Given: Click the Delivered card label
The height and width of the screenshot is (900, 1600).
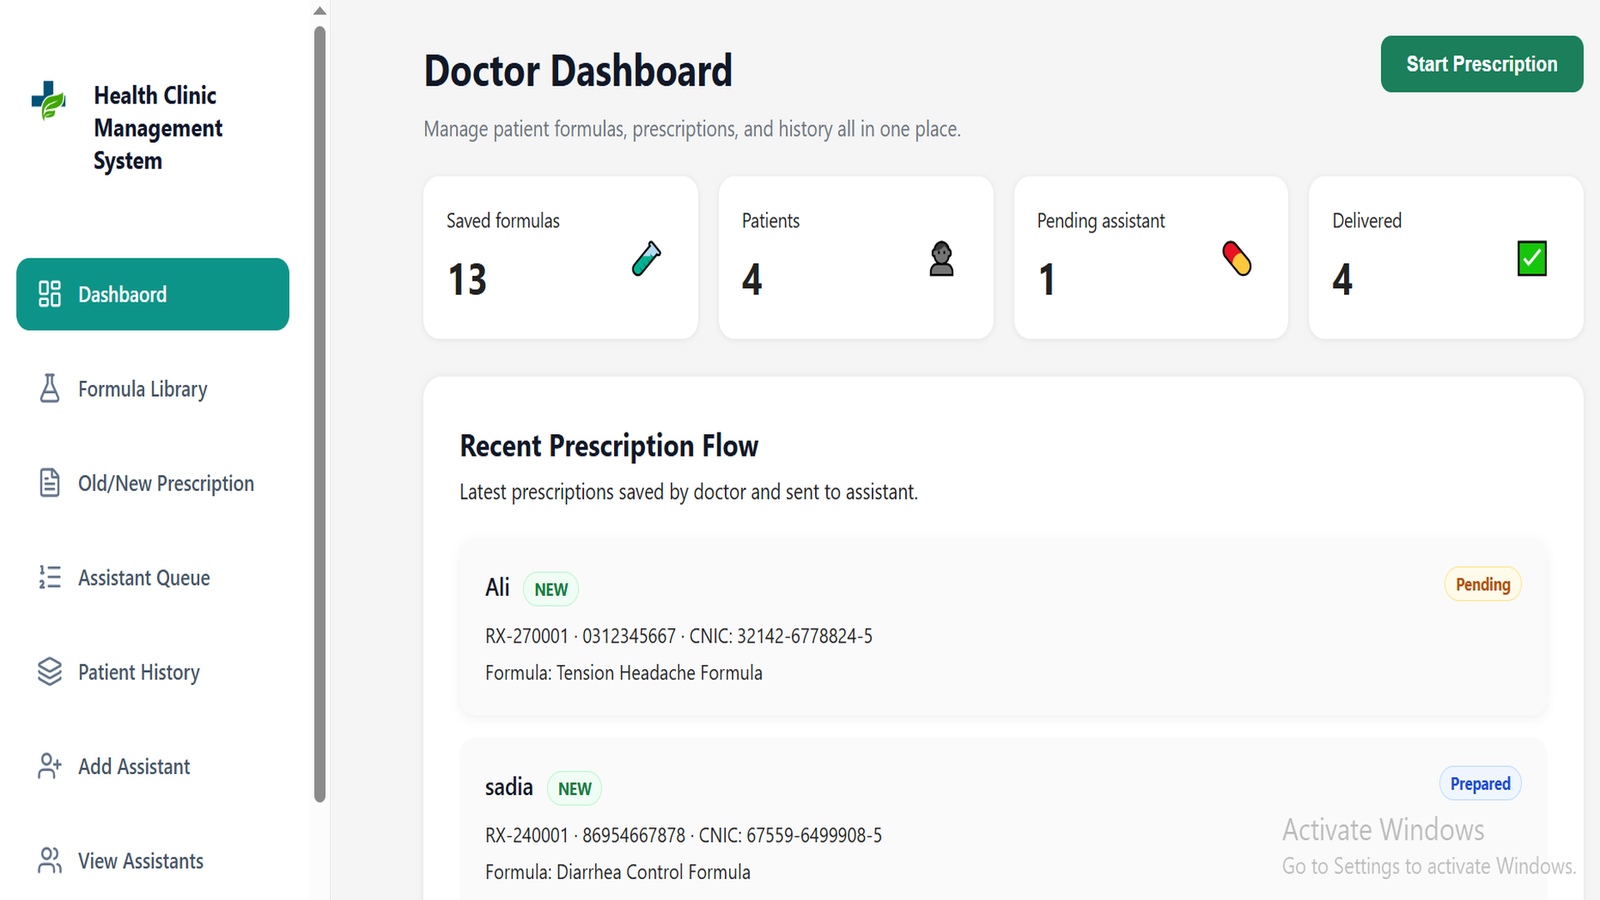Looking at the screenshot, I should (1367, 221).
